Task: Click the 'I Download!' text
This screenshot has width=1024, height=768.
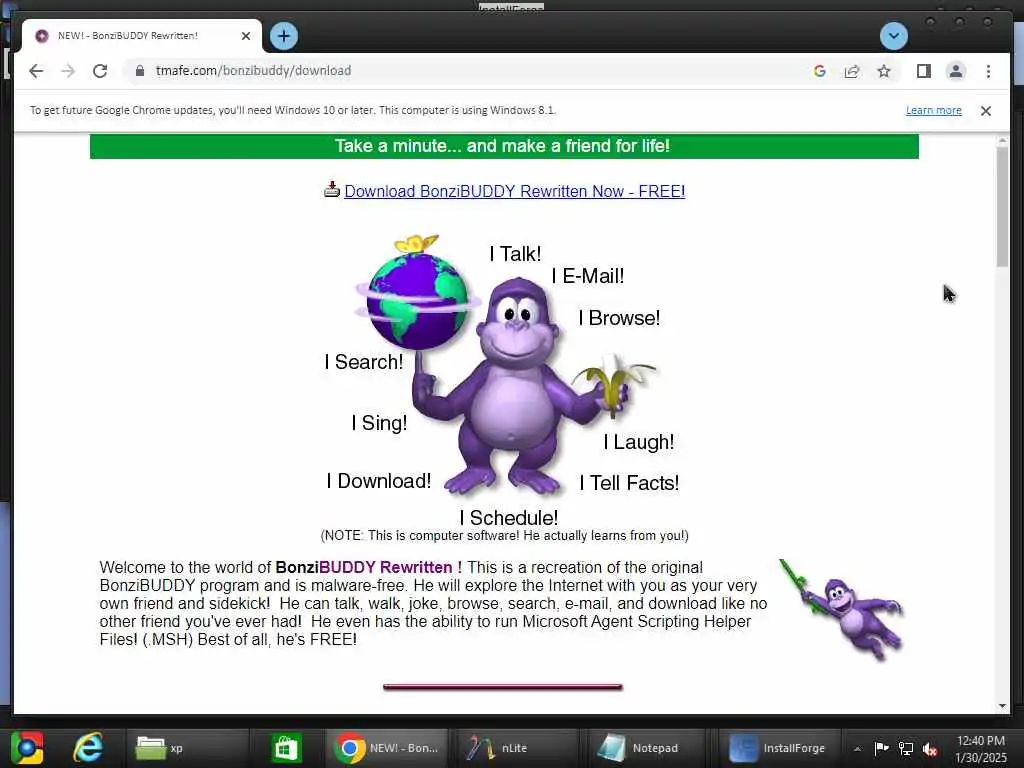Action: click(379, 481)
